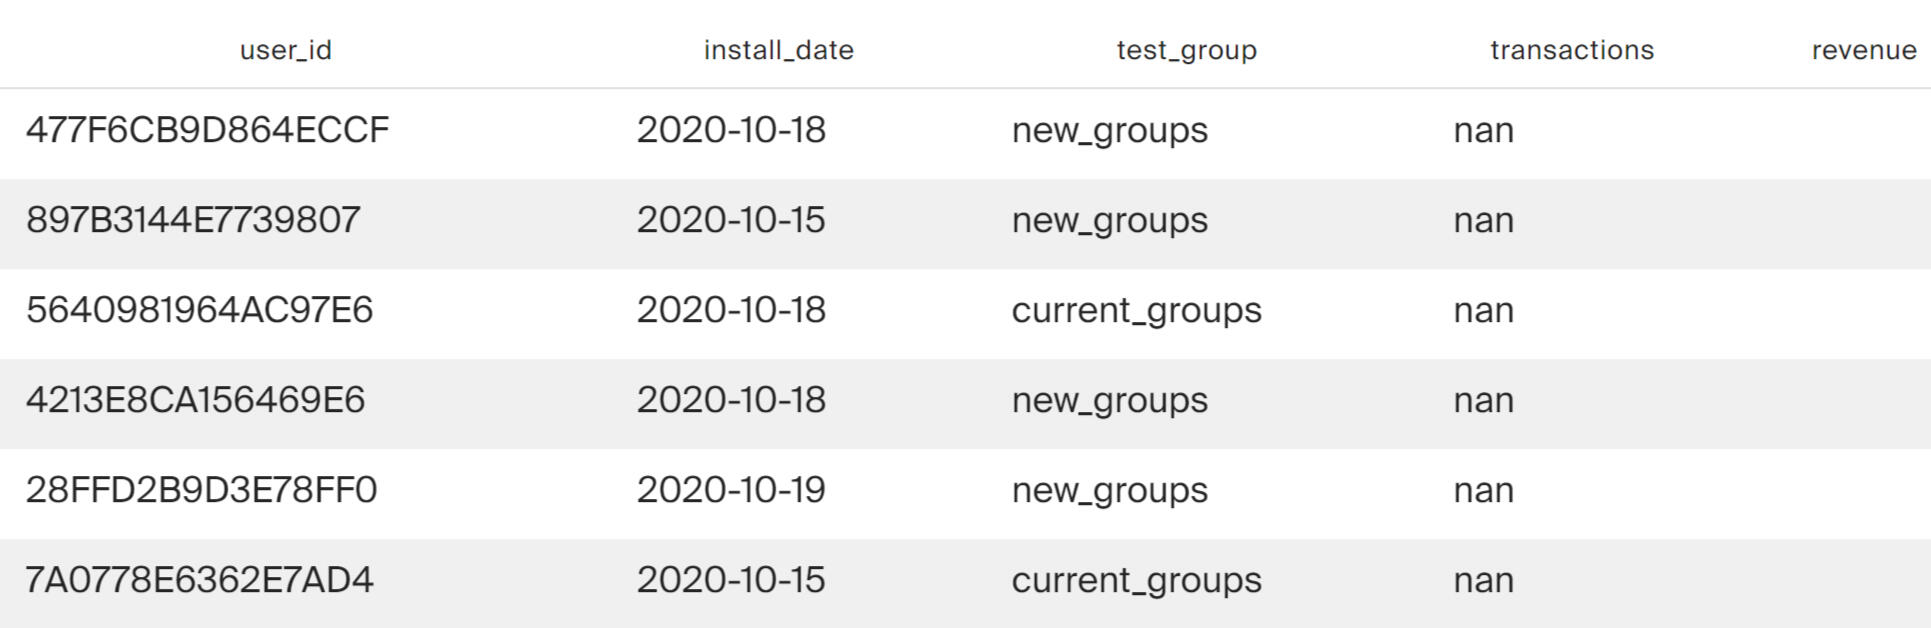This screenshot has height=628, width=1931.
Task: Select nan transactions cell for user 4213E8CA156469E6
Action: coord(1483,400)
